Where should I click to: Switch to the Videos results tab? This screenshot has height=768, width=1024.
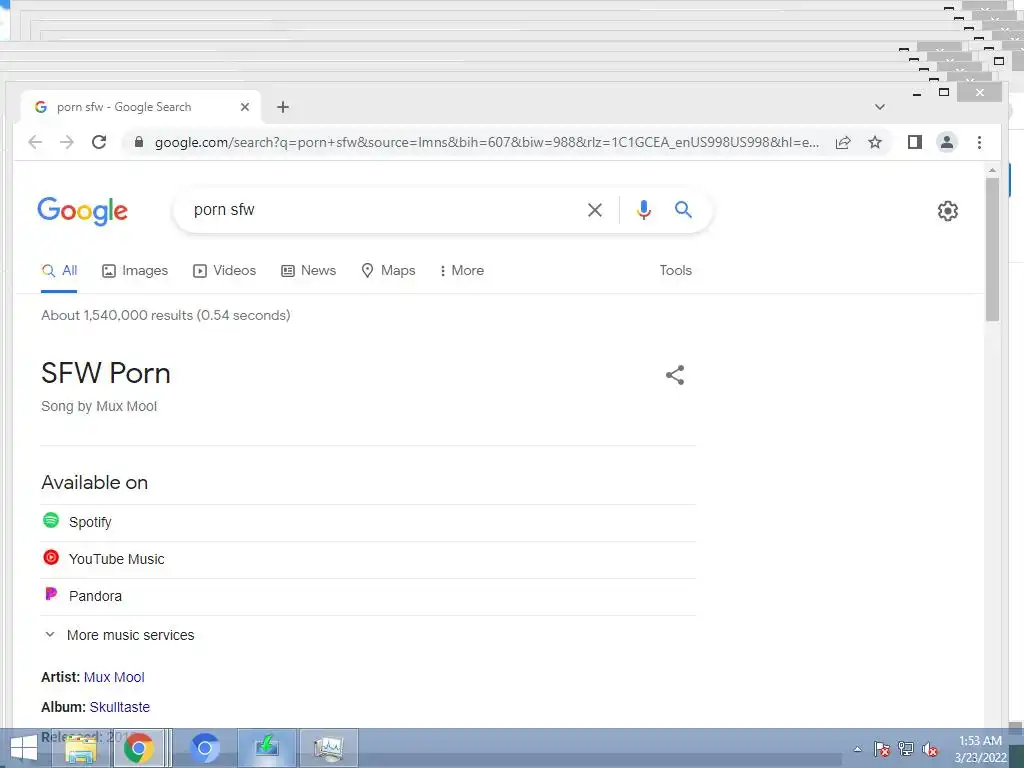point(225,270)
